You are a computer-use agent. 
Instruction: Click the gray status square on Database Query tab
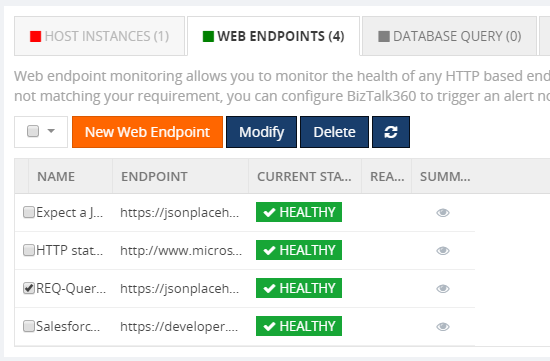(384, 36)
